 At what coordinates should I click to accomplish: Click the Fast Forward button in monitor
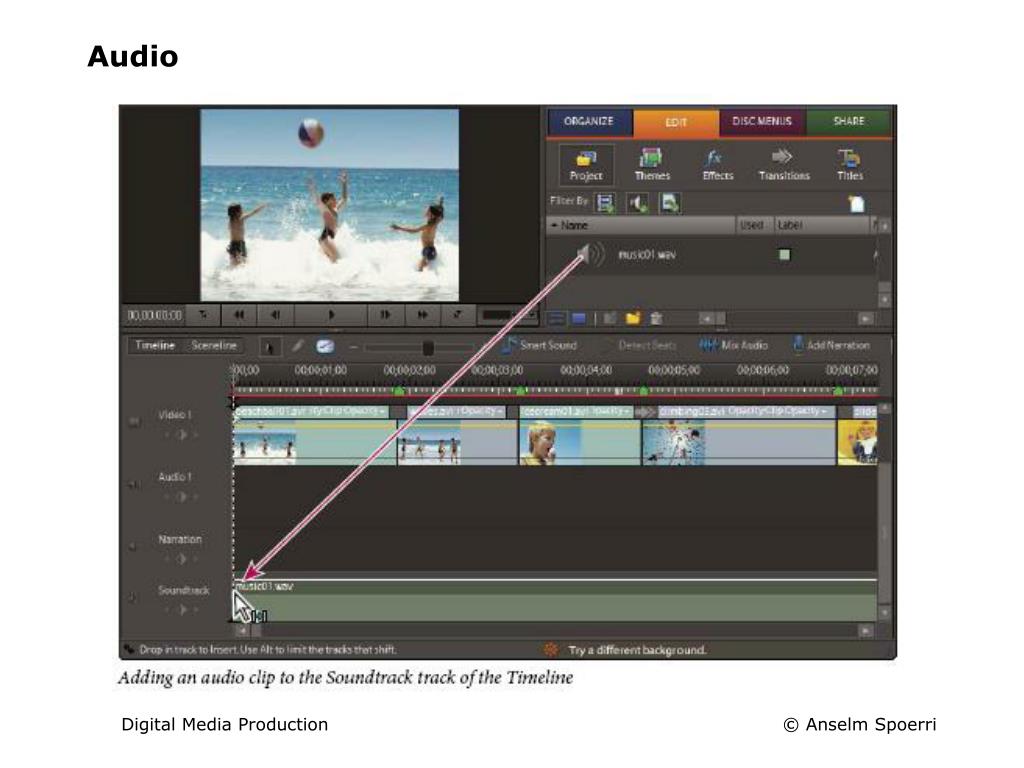click(423, 315)
